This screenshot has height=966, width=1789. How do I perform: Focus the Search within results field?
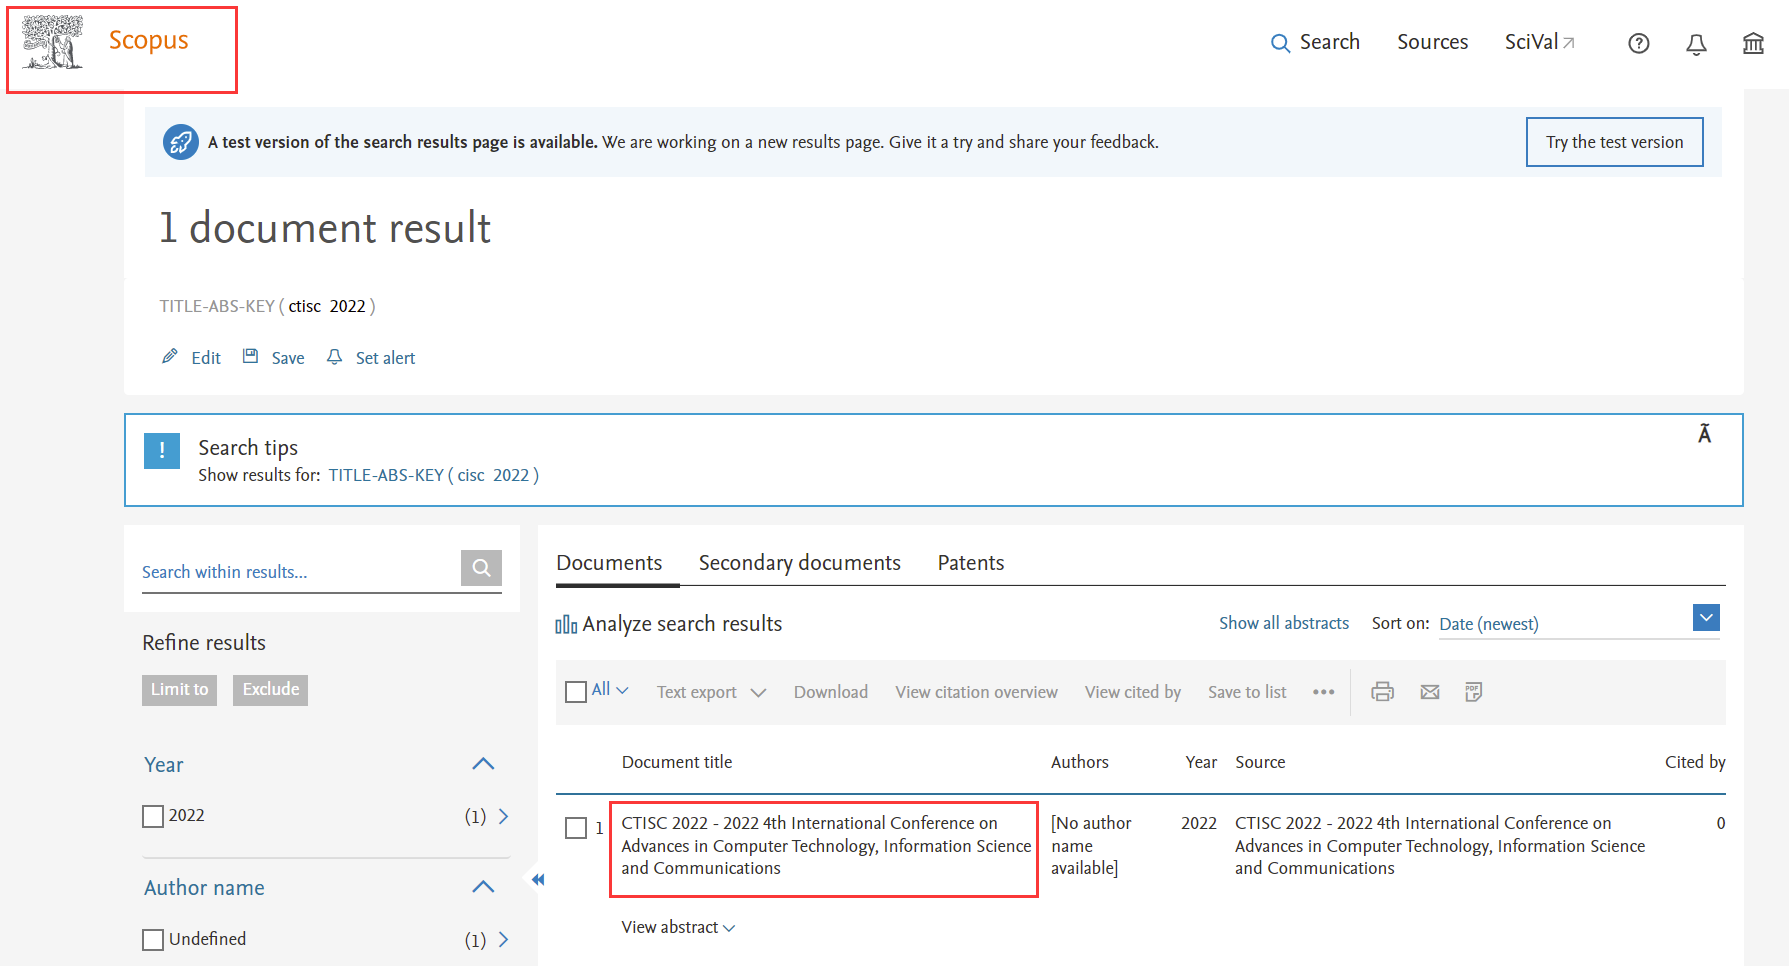click(300, 572)
